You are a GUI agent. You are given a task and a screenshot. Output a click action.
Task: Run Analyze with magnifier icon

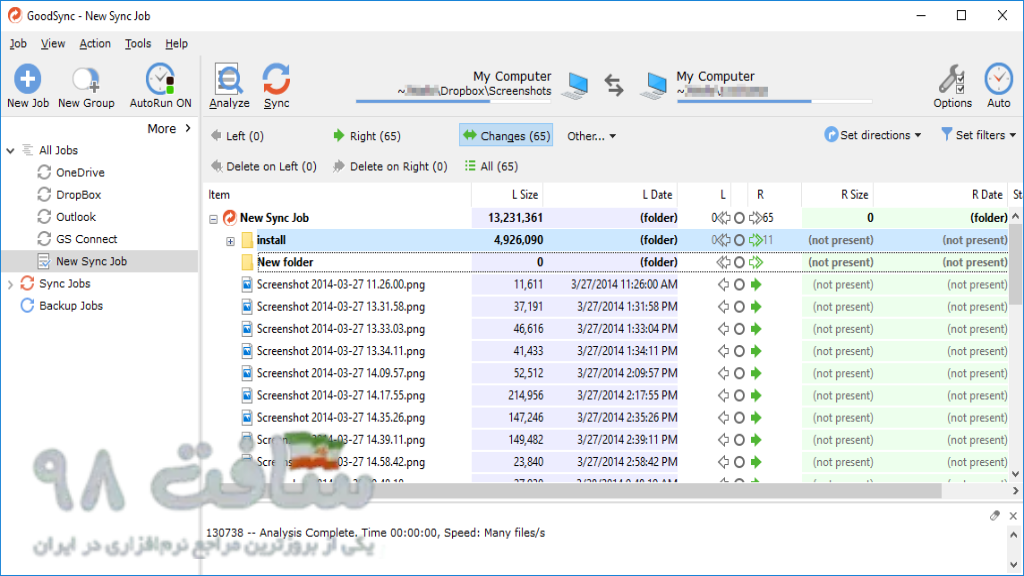(x=229, y=80)
